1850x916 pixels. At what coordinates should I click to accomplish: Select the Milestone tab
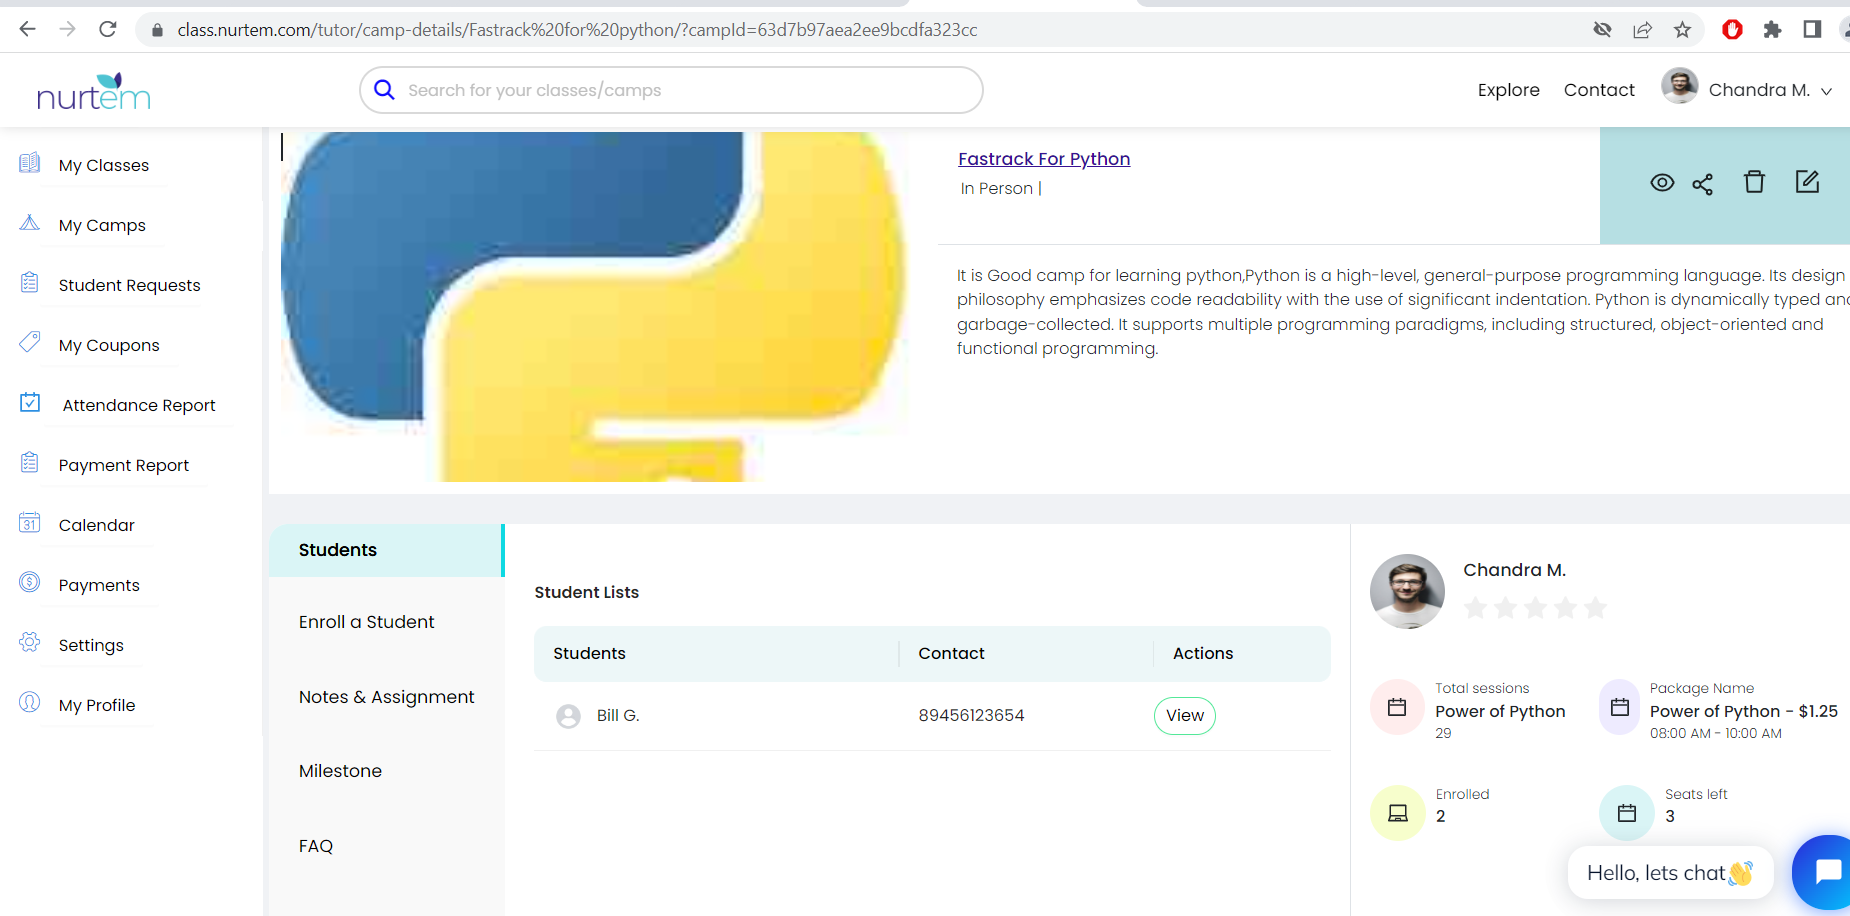coord(340,771)
